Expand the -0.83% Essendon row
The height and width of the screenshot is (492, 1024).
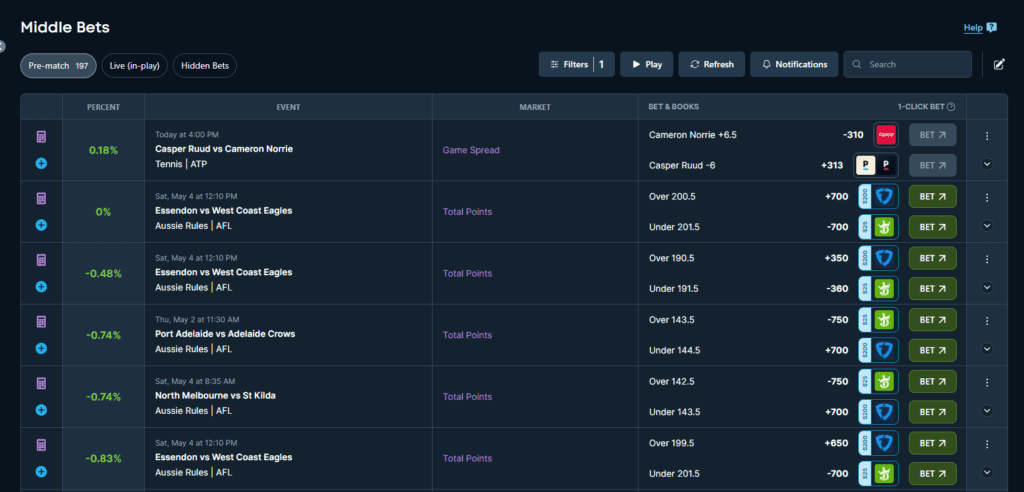987,472
